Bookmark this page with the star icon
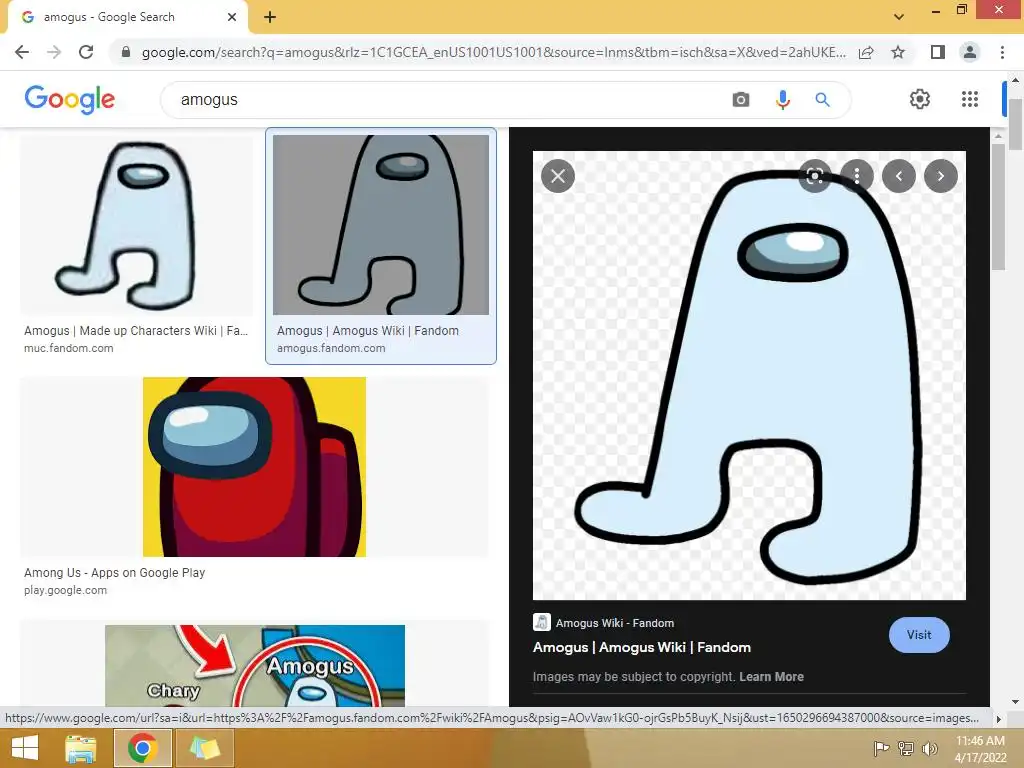Image resolution: width=1024 pixels, height=768 pixels. (898, 52)
